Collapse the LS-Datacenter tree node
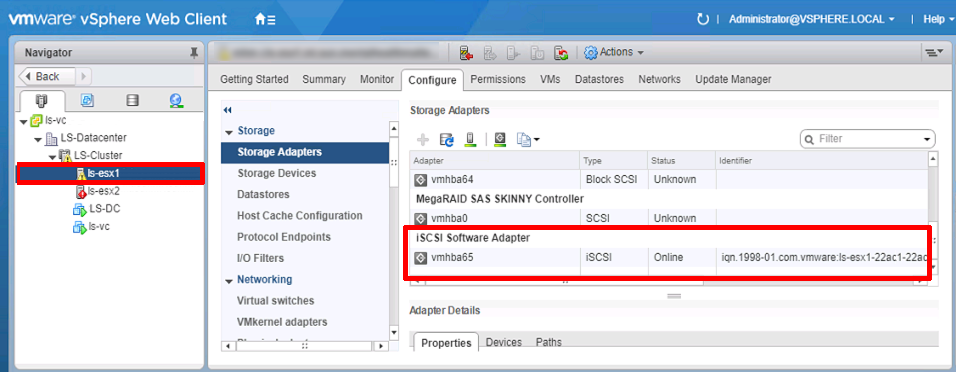The image size is (956, 372). coord(38,139)
